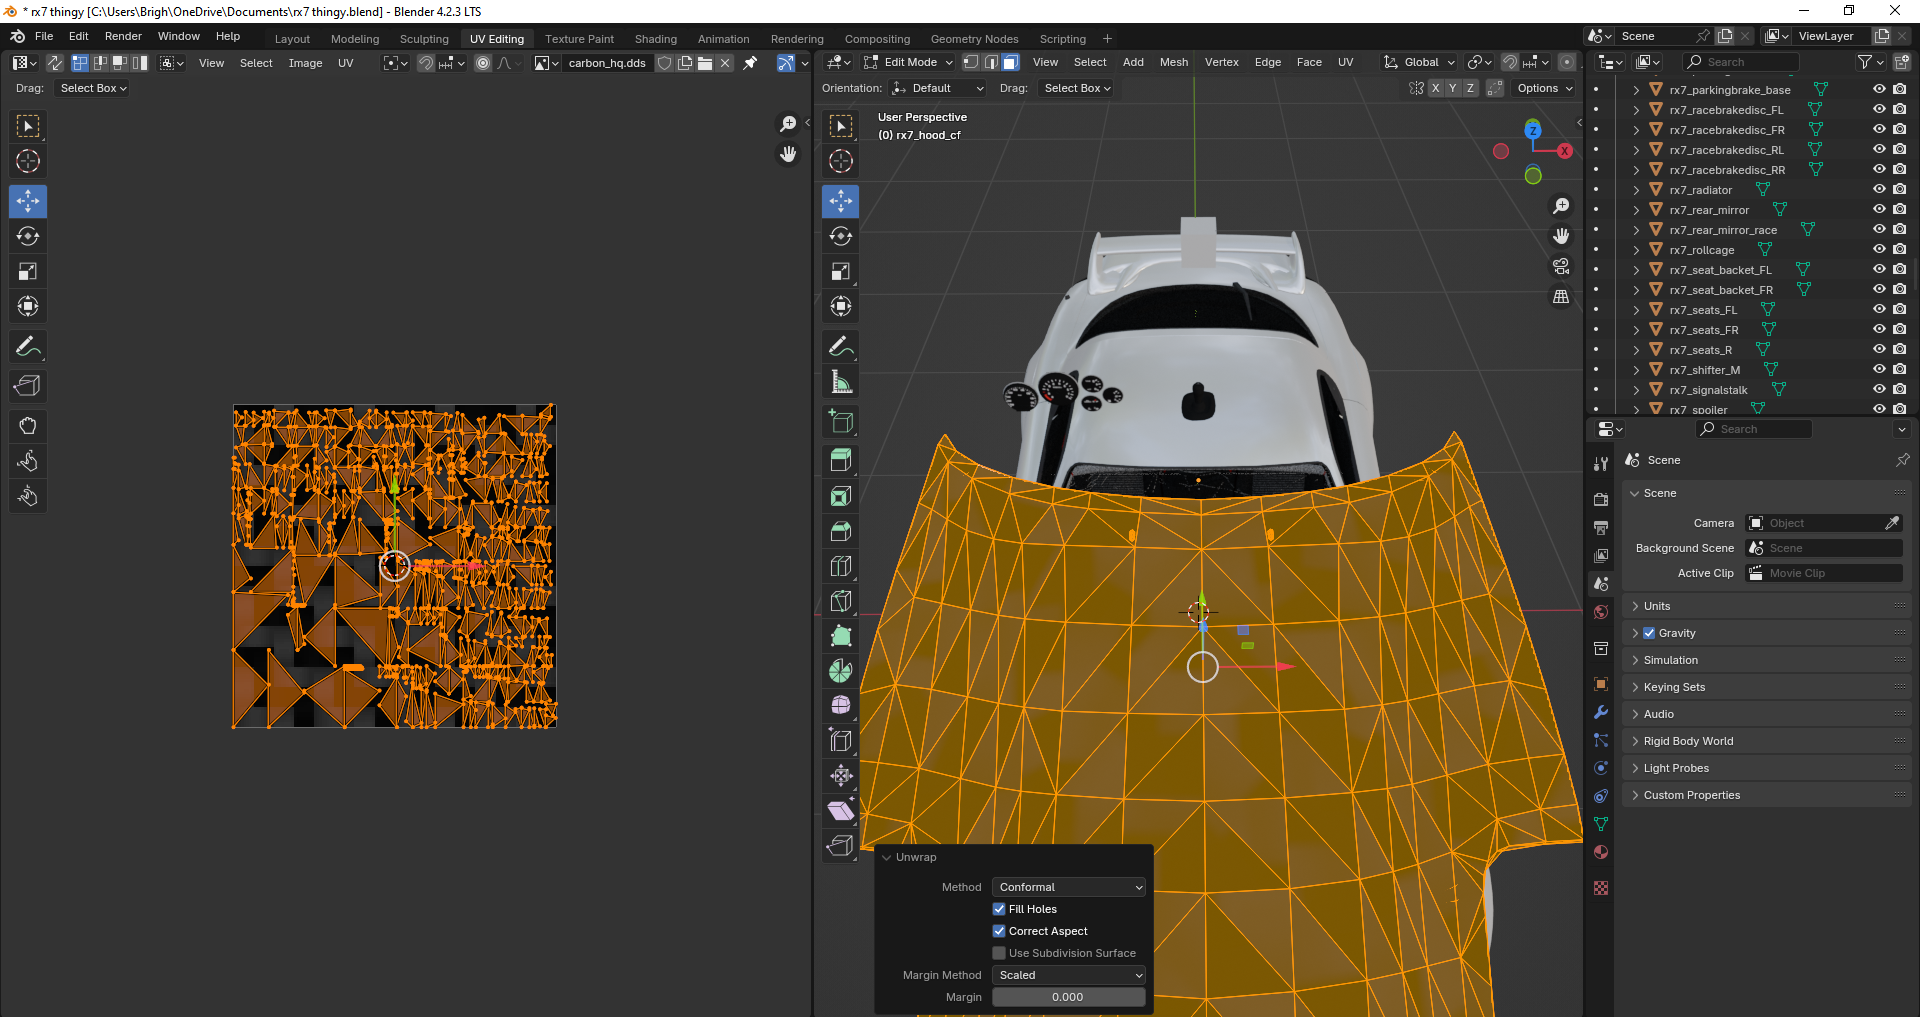1920x1017 pixels.
Task: Switch to the Texture Paint workspace tab
Action: (579, 39)
